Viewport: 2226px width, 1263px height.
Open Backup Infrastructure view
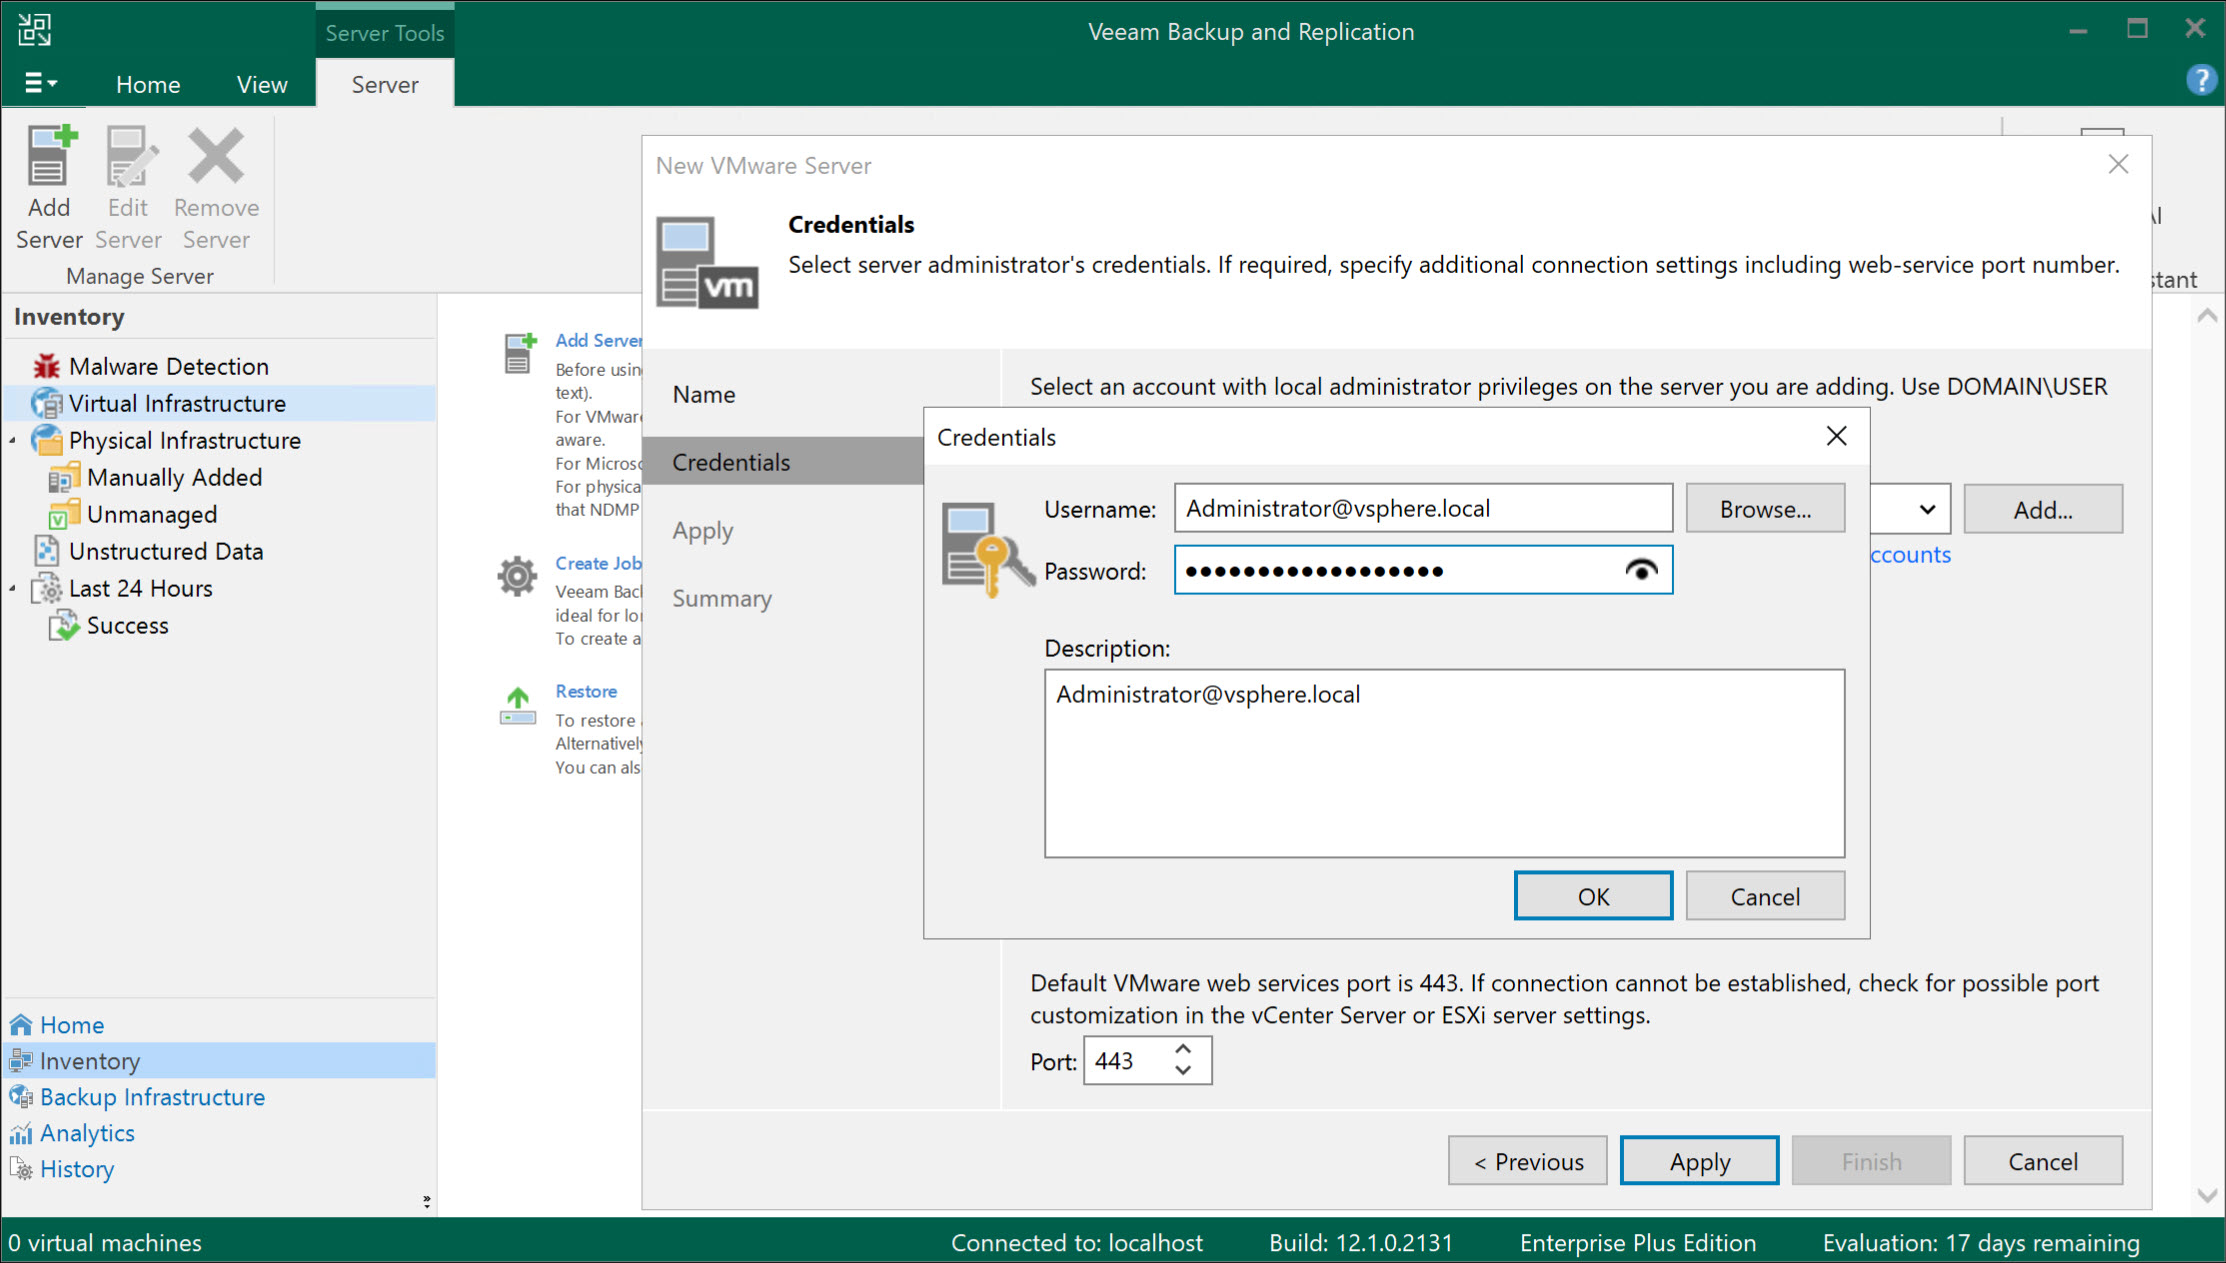click(x=152, y=1097)
